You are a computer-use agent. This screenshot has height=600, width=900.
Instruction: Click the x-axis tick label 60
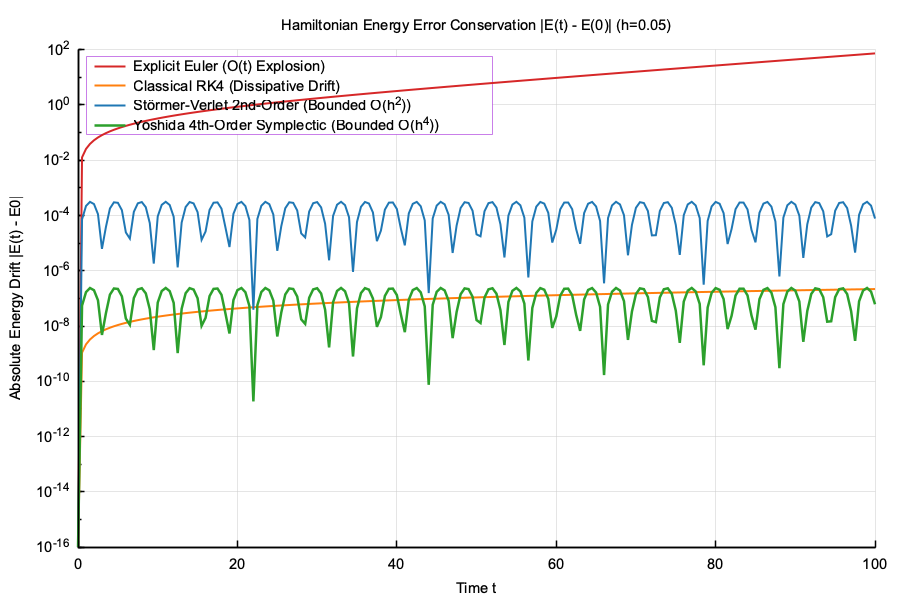(556, 564)
